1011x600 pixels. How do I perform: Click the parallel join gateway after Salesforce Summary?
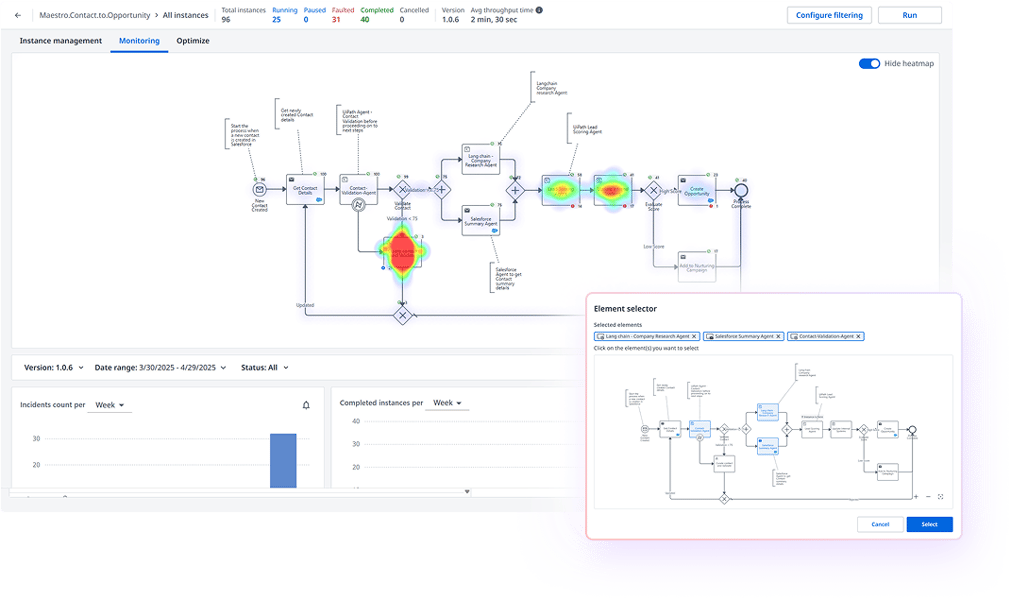515,190
